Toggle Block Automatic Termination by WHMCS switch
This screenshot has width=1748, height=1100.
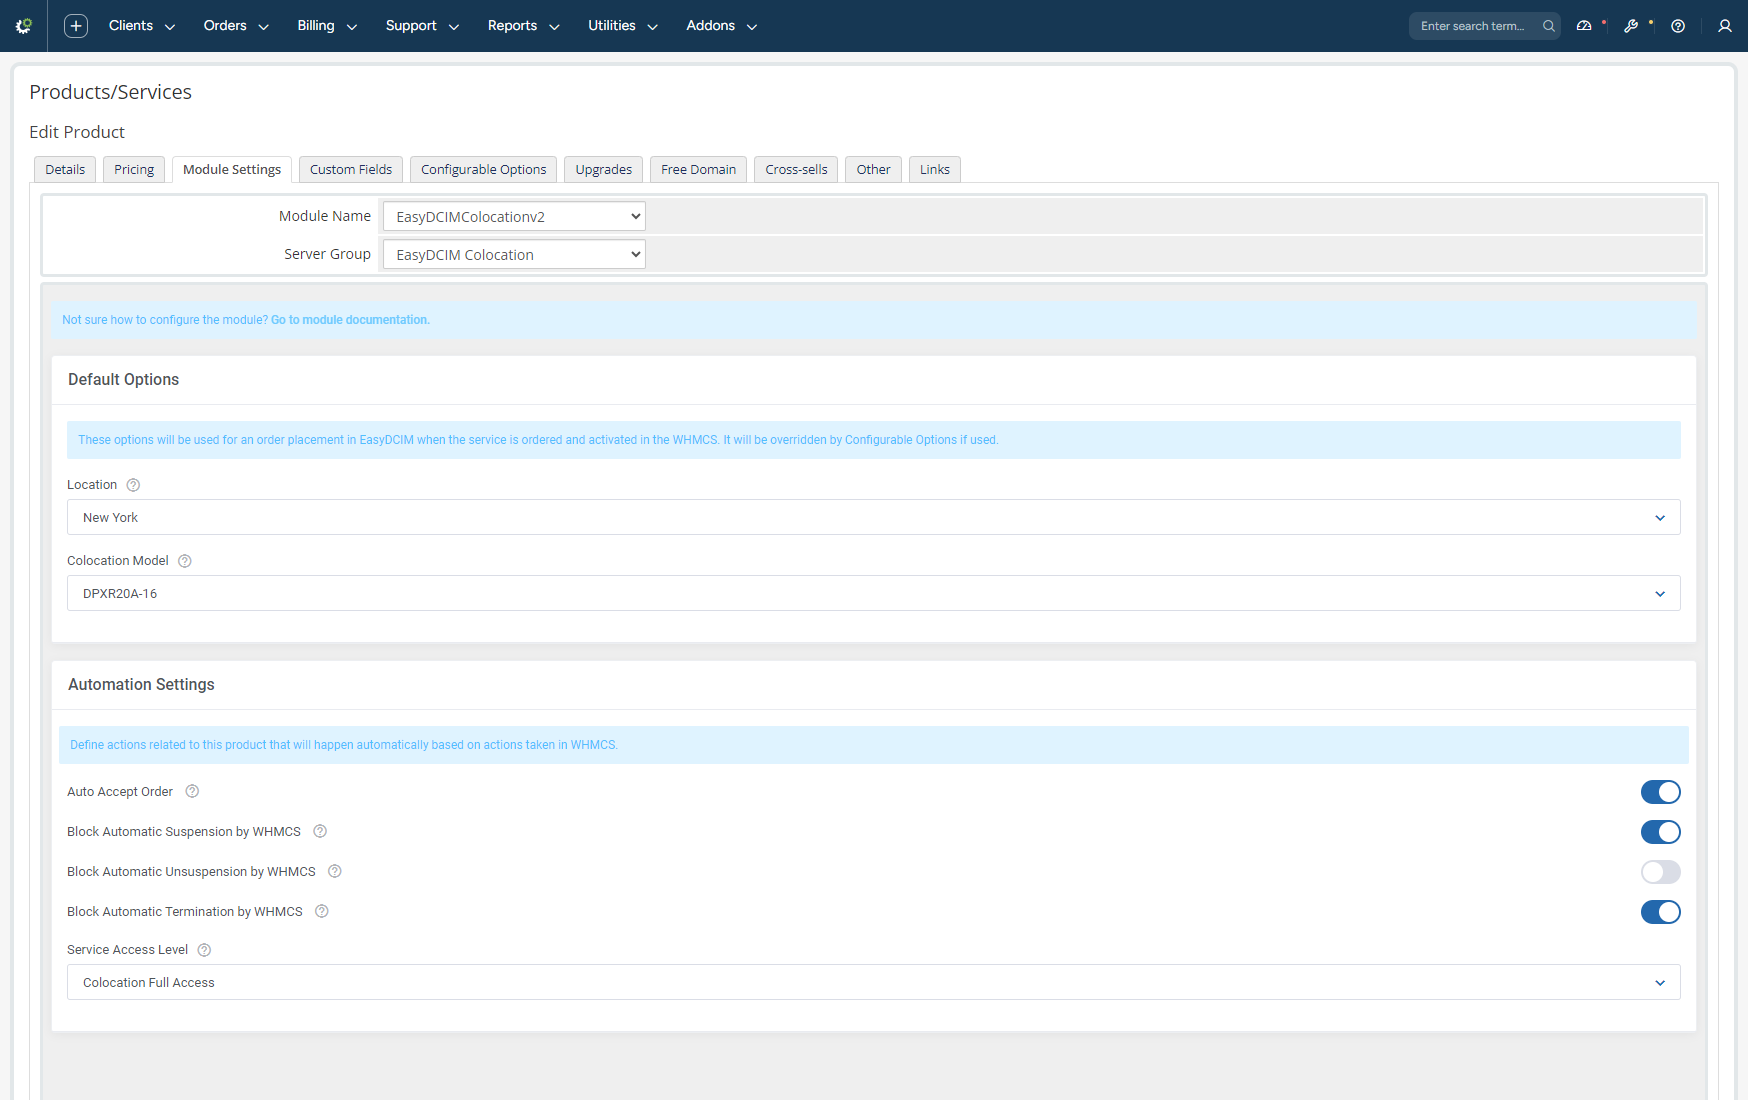pyautogui.click(x=1660, y=912)
